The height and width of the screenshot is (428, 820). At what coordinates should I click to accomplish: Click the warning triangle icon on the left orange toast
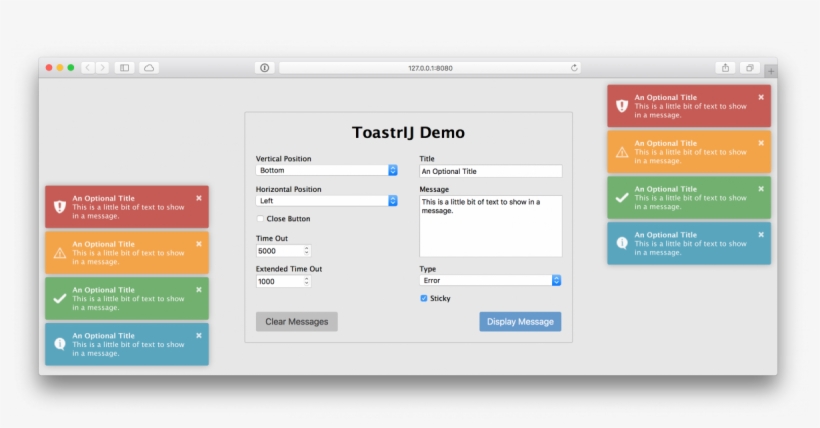pos(60,253)
